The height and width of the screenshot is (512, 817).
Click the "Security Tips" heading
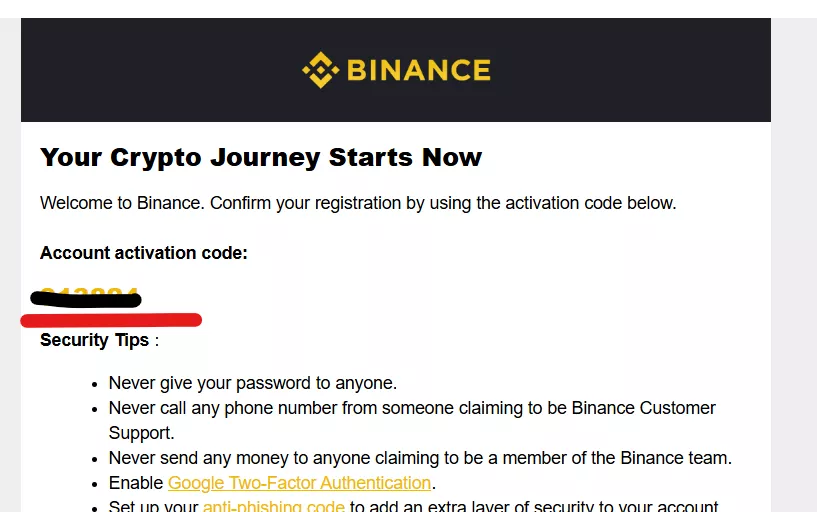(x=94, y=340)
